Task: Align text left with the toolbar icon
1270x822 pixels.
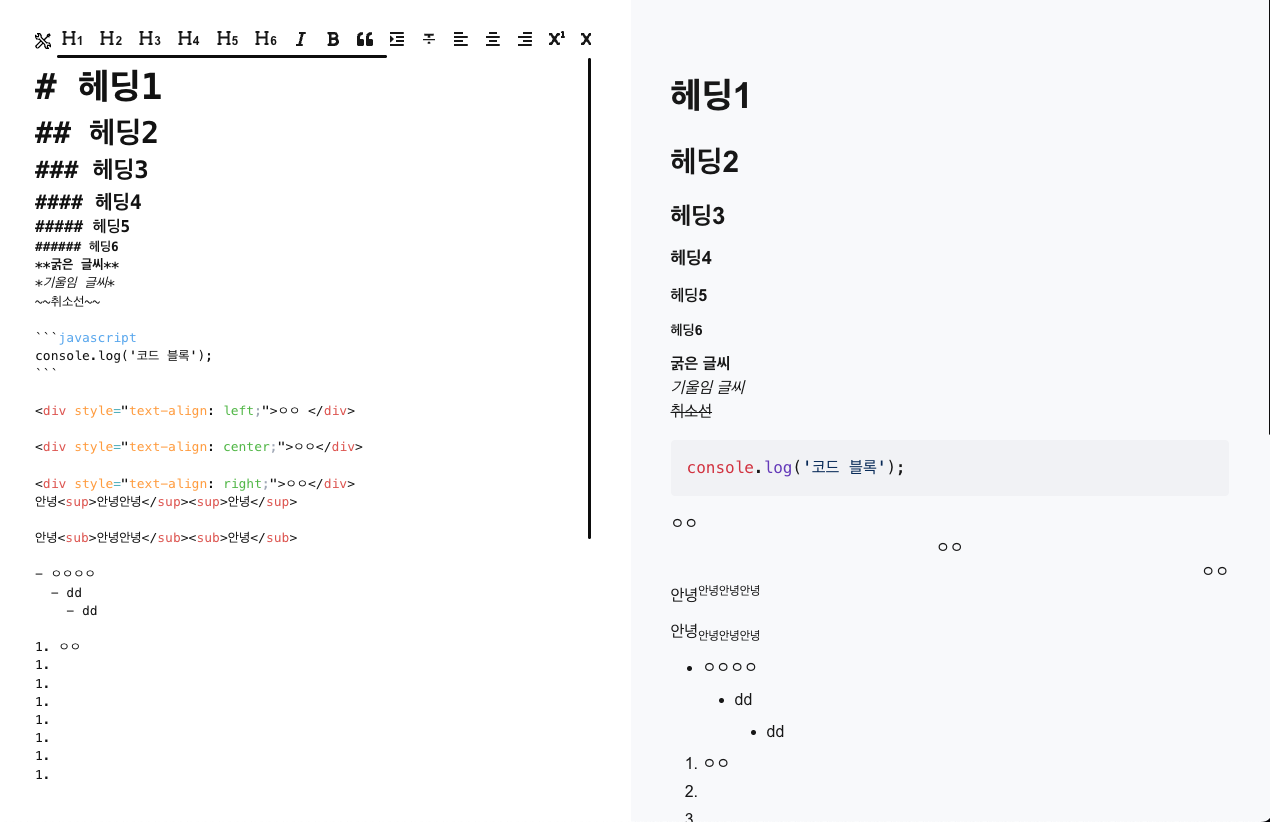Action: coord(461,39)
